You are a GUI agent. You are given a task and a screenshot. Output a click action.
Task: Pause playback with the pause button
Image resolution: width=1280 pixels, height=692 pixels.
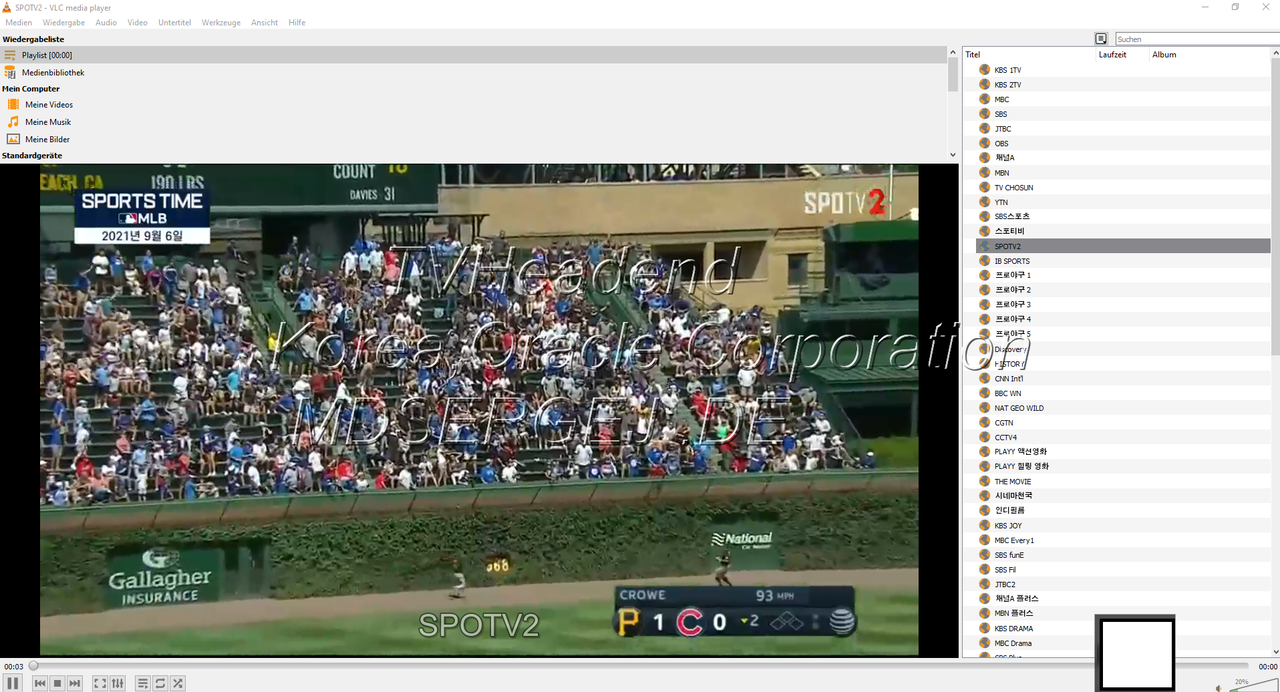pos(13,683)
